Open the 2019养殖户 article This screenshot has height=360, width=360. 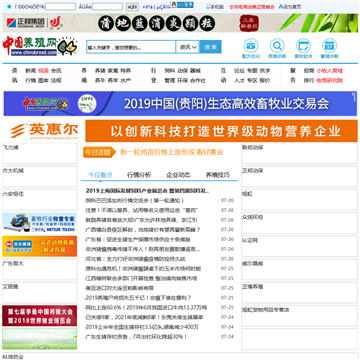pyautogui.click(x=138, y=298)
